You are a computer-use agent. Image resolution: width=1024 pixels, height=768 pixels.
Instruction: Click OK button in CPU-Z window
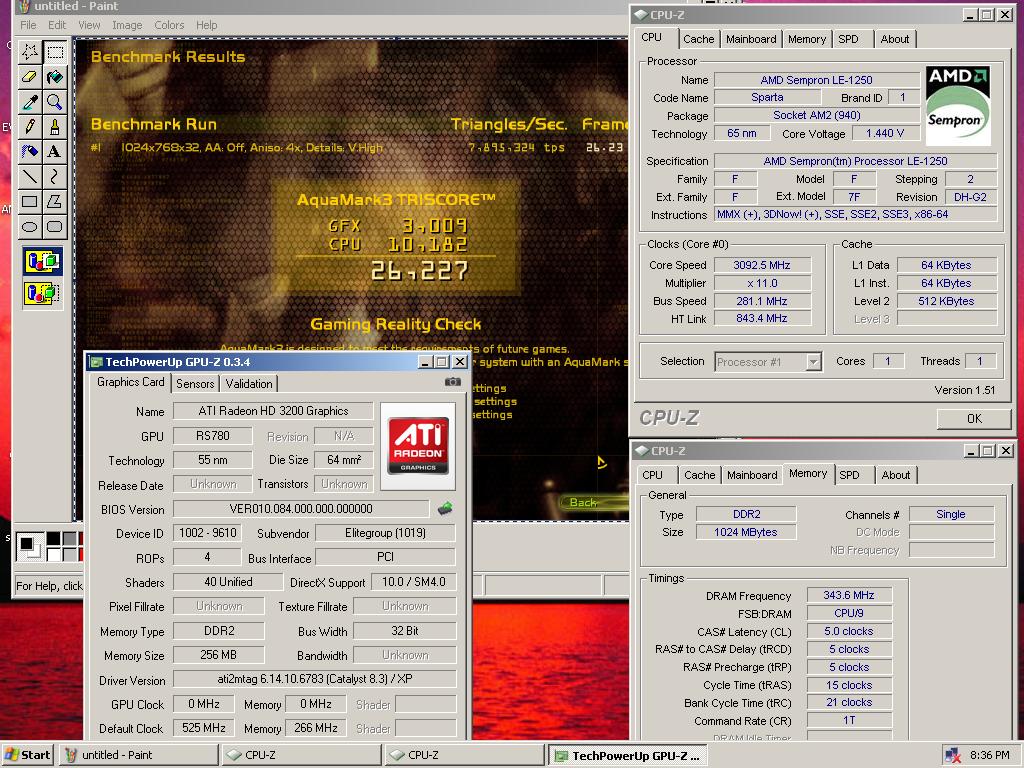click(974, 419)
